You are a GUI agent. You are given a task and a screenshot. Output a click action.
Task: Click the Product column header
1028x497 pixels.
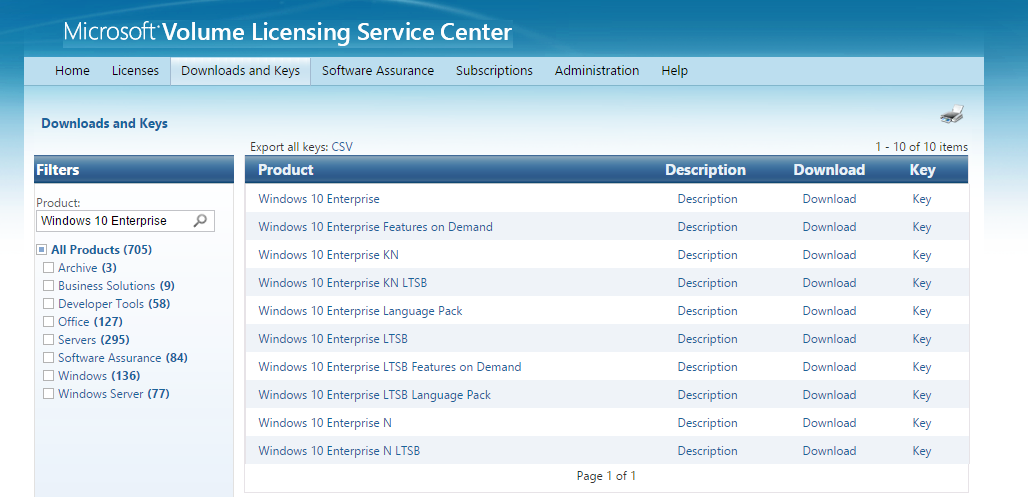coord(286,170)
